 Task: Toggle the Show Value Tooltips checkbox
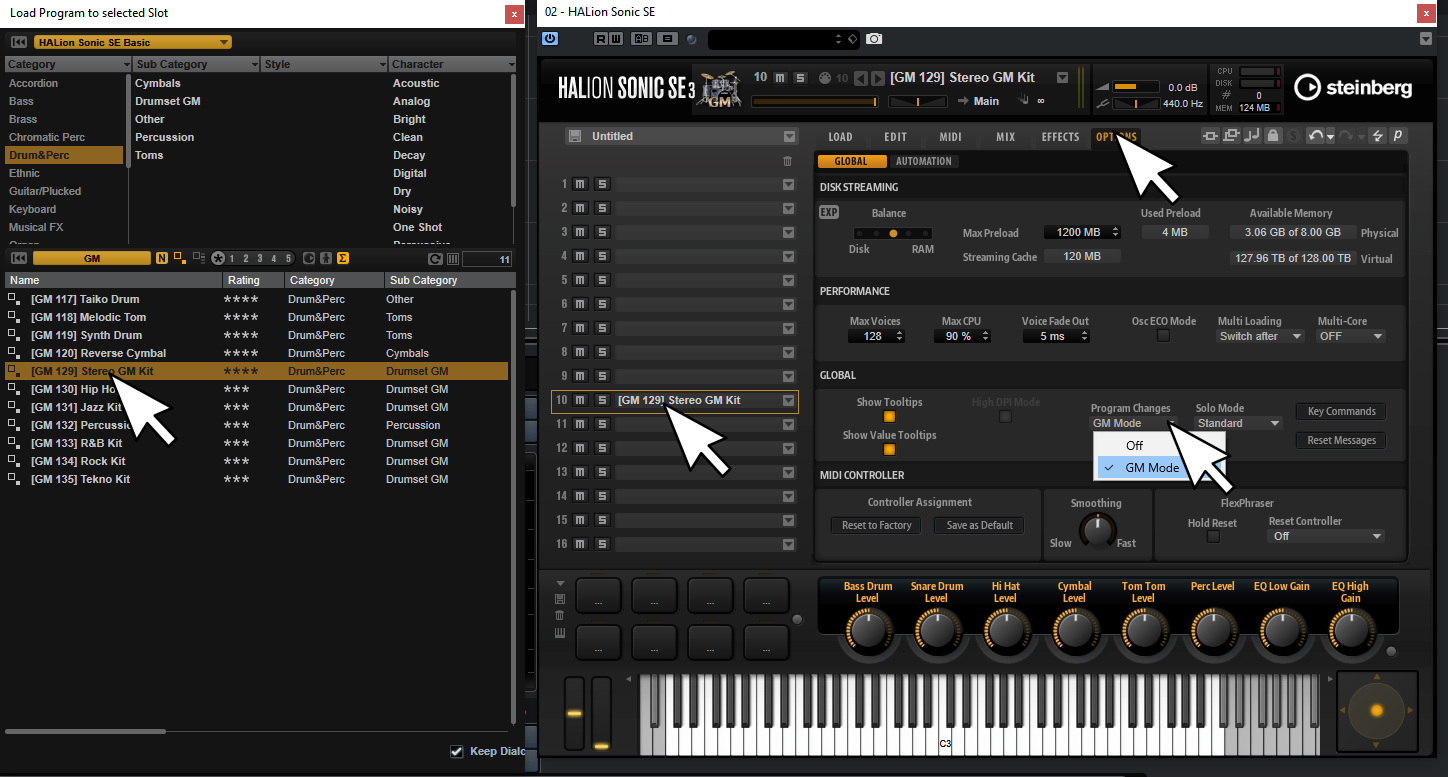[889, 450]
